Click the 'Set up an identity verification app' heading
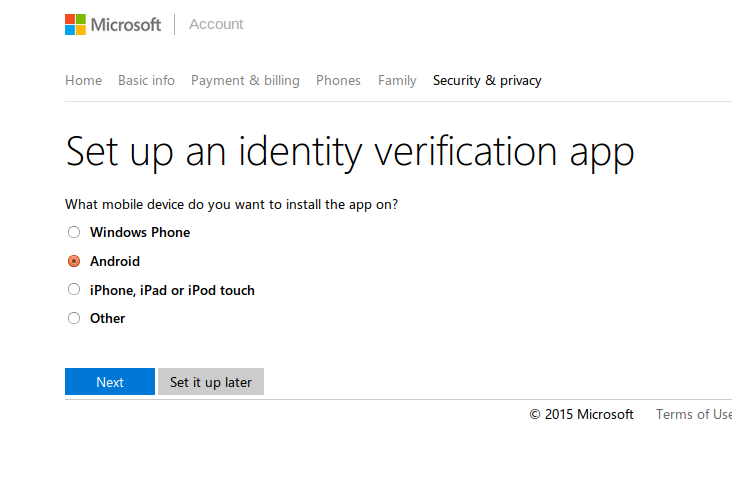Screen dimensions: 732x492 [350, 152]
